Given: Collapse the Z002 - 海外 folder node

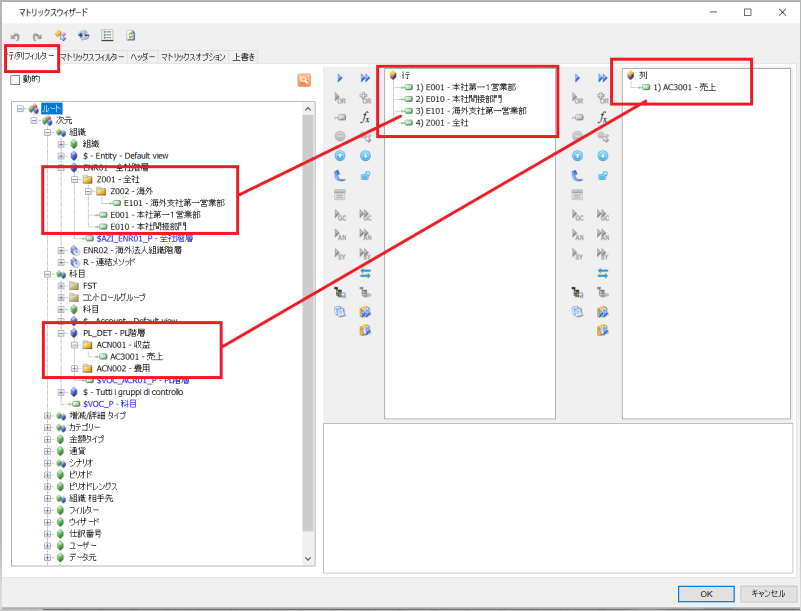Looking at the screenshot, I should pos(86,190).
